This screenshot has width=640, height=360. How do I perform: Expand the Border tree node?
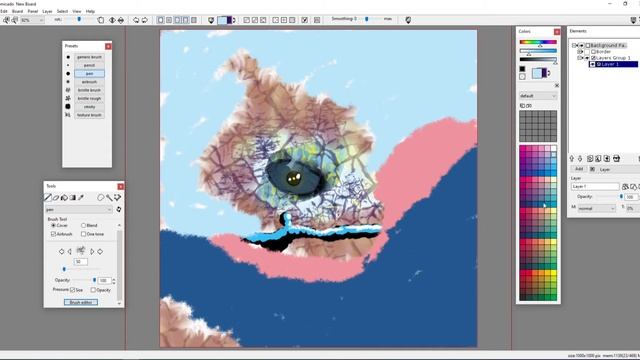[x=580, y=52]
